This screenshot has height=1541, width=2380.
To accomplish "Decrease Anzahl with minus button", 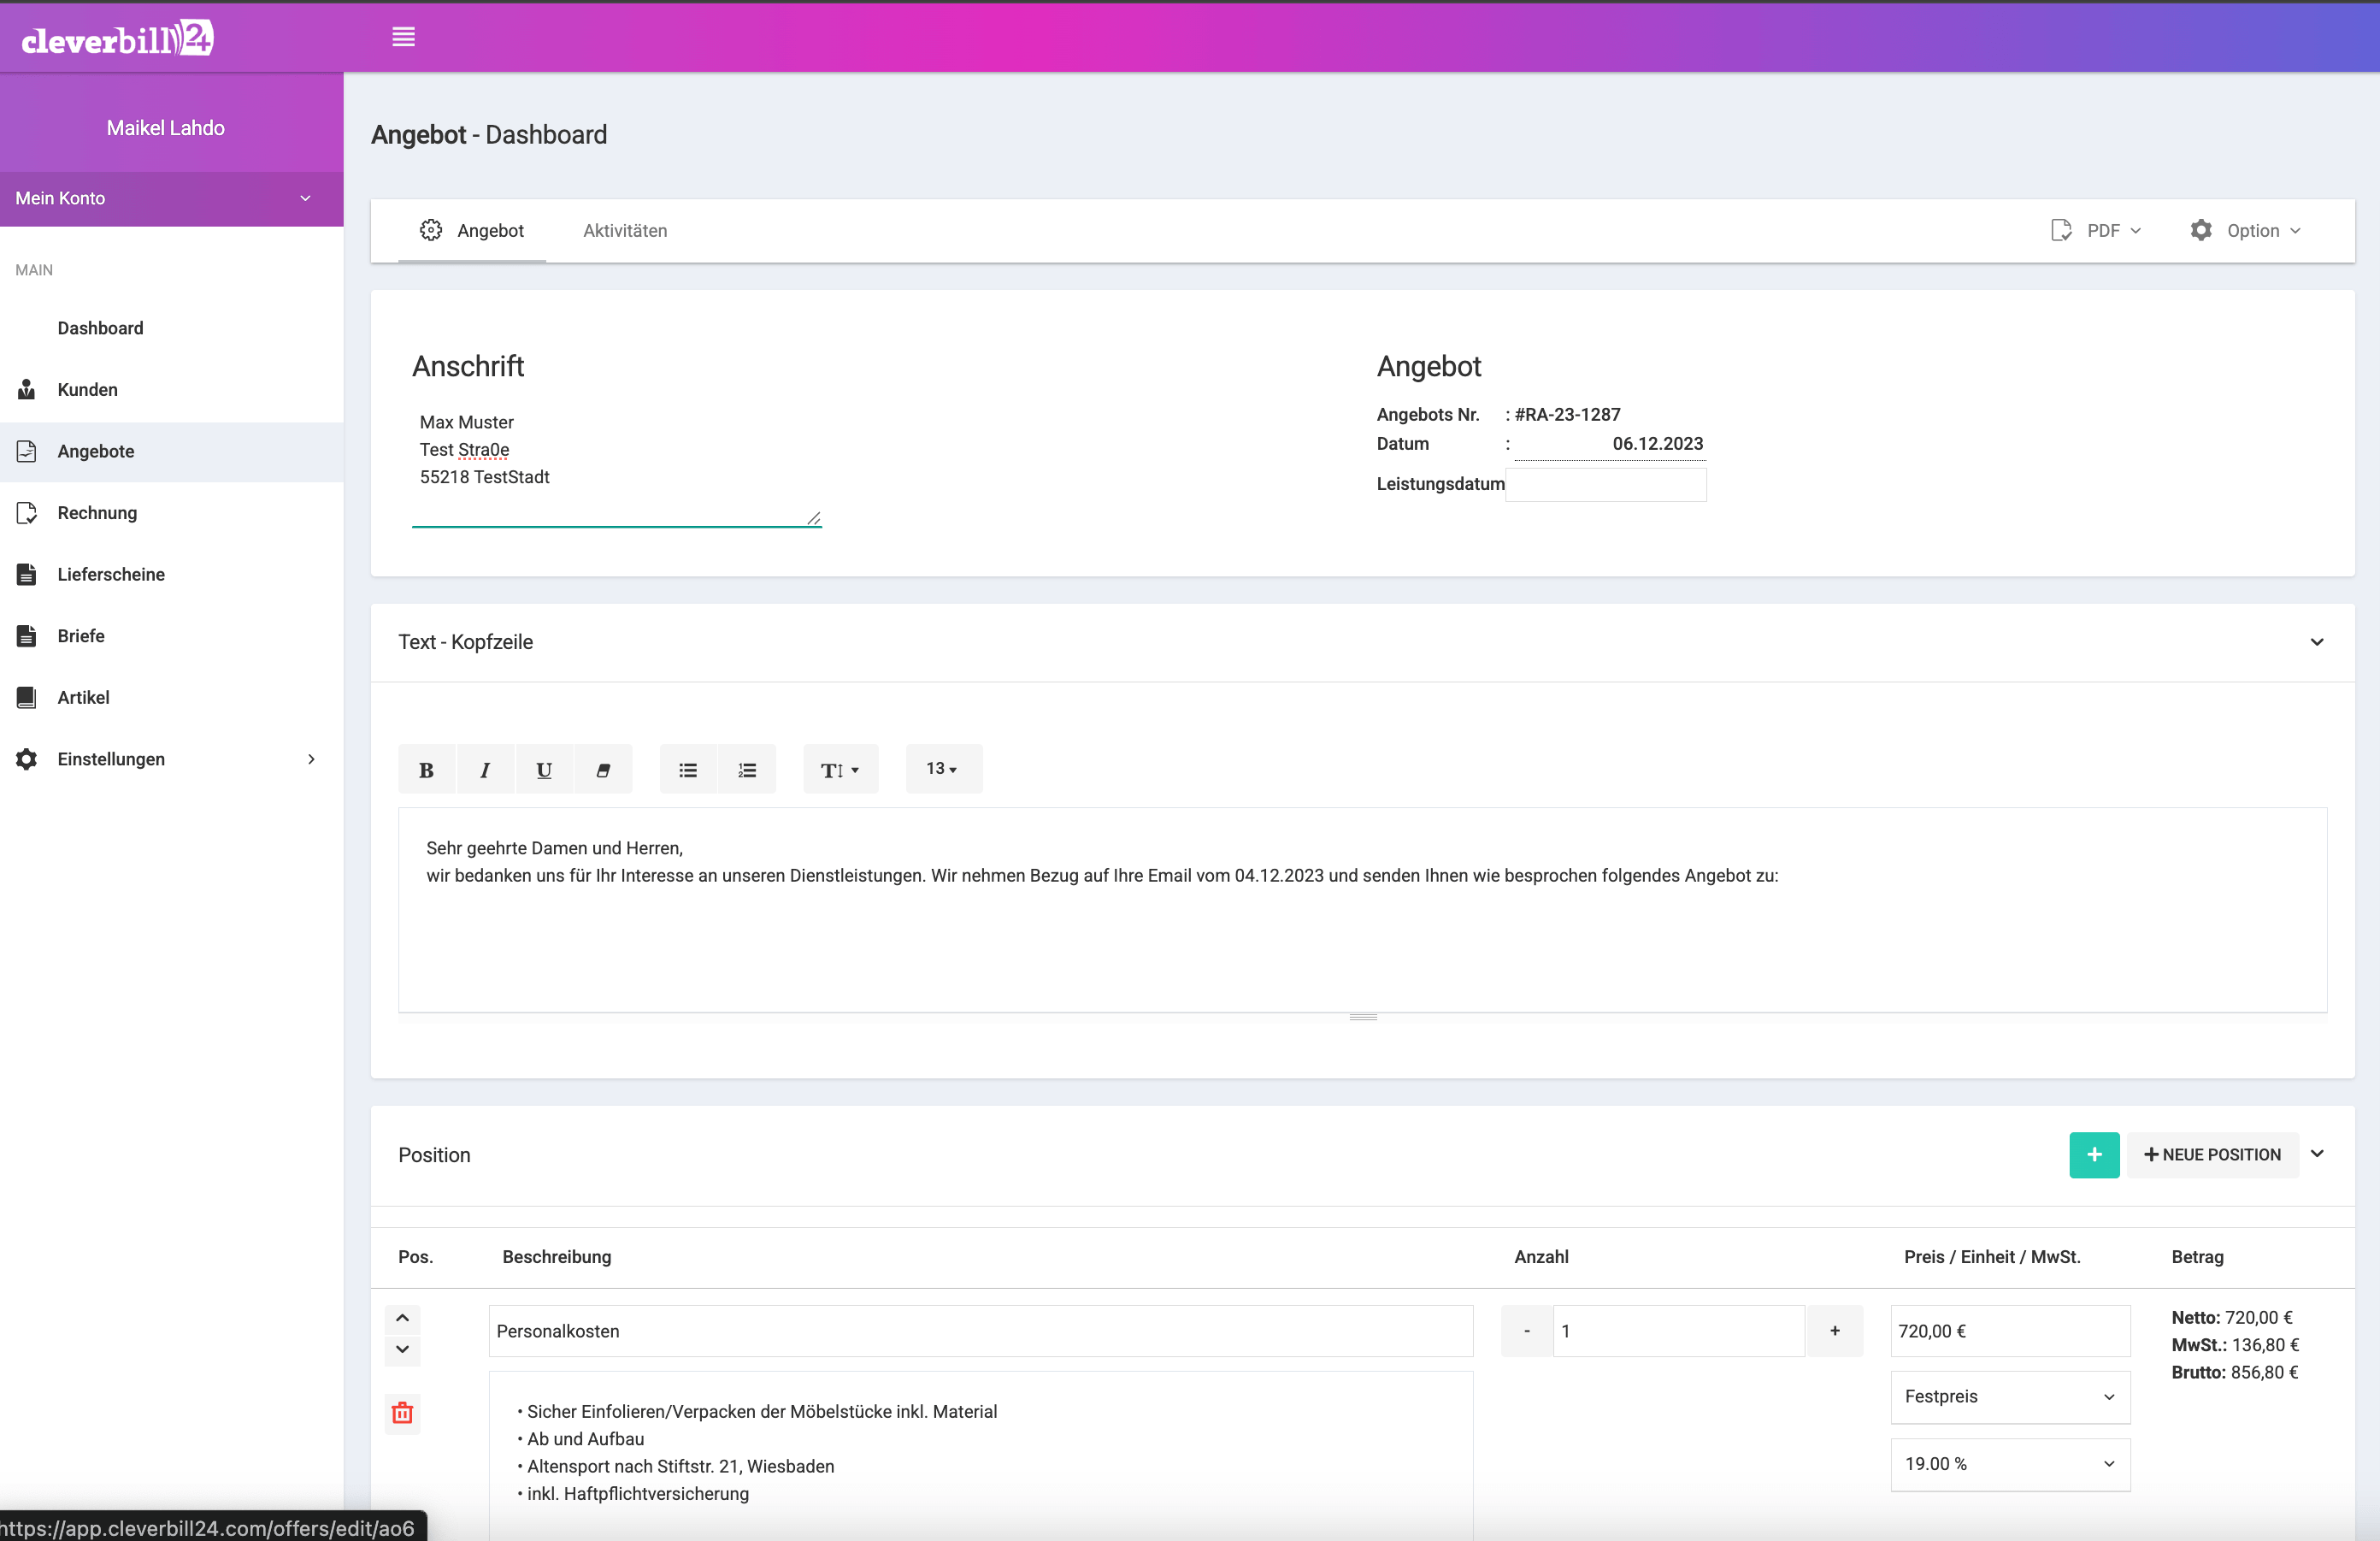I will point(1527,1331).
